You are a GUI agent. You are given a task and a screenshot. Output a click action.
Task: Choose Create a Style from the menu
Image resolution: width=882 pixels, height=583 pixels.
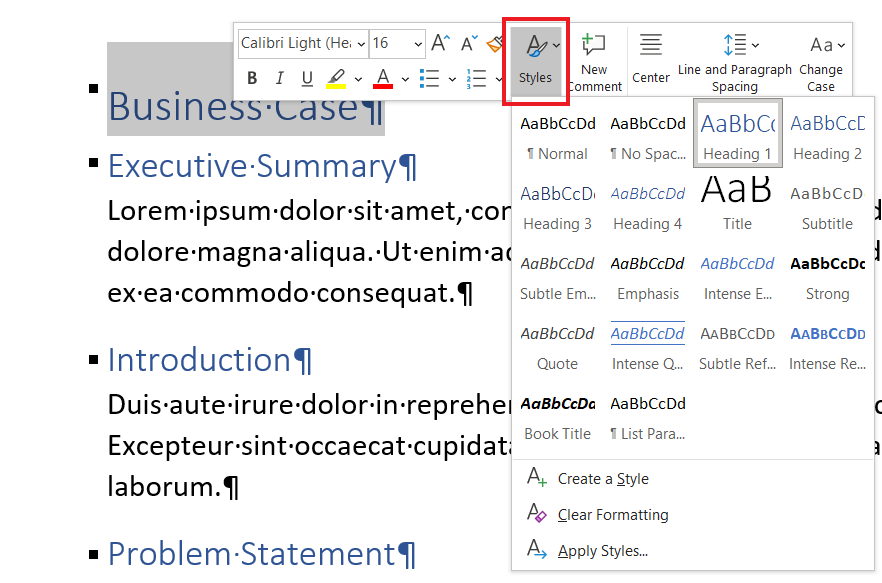coord(603,479)
